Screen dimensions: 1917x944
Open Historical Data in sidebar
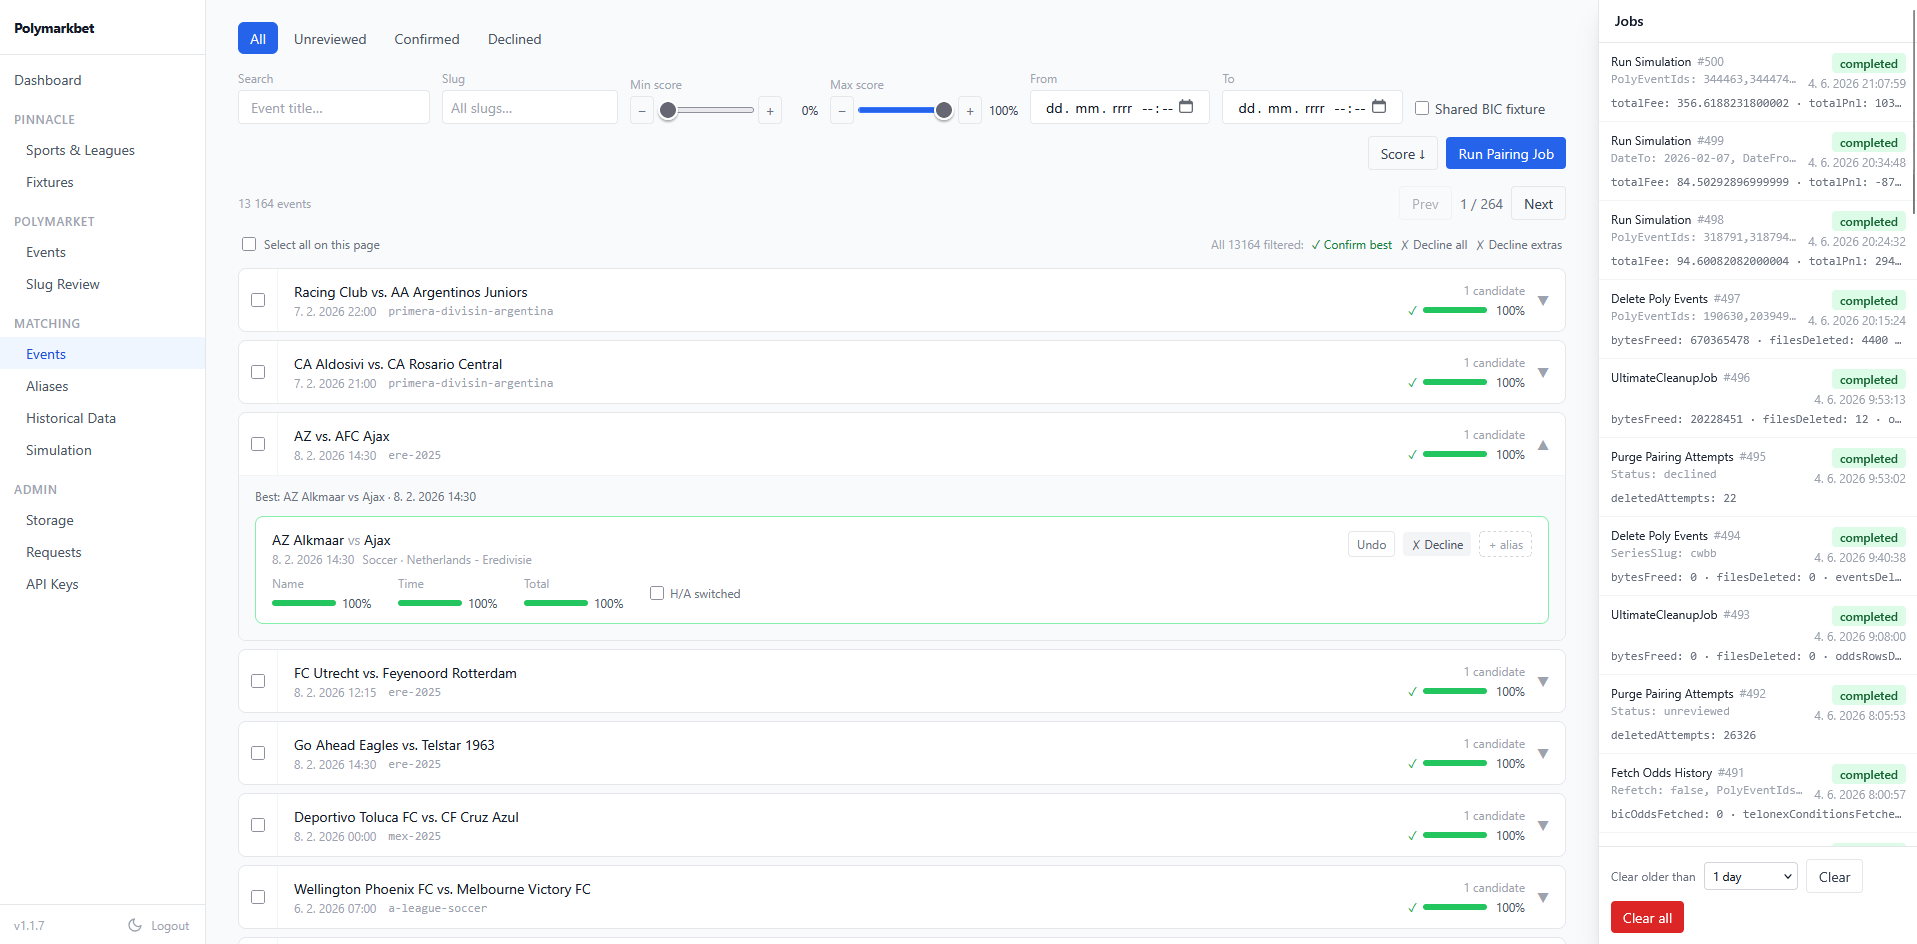(x=71, y=418)
